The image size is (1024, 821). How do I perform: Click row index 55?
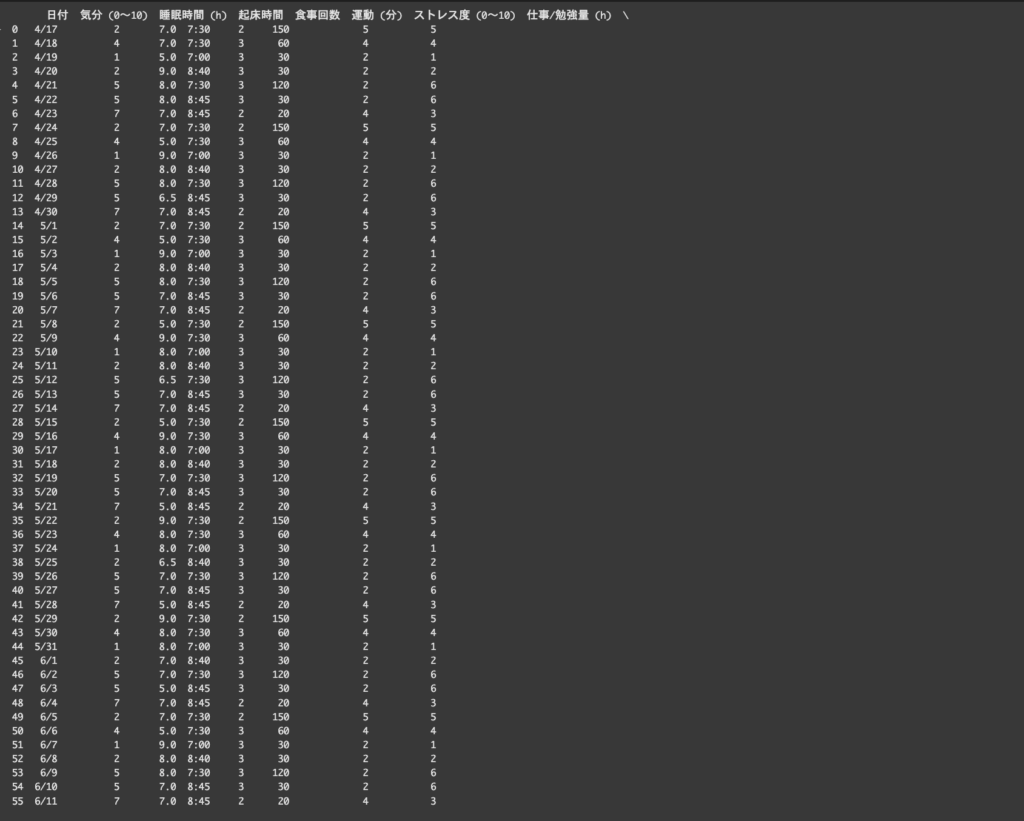tap(18, 801)
